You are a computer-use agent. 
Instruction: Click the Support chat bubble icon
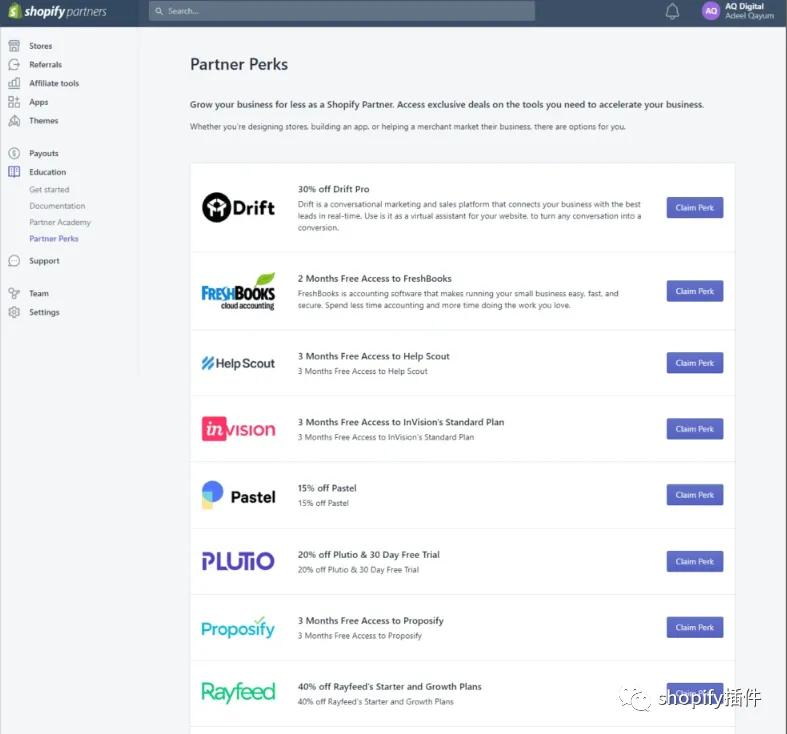click(14, 261)
